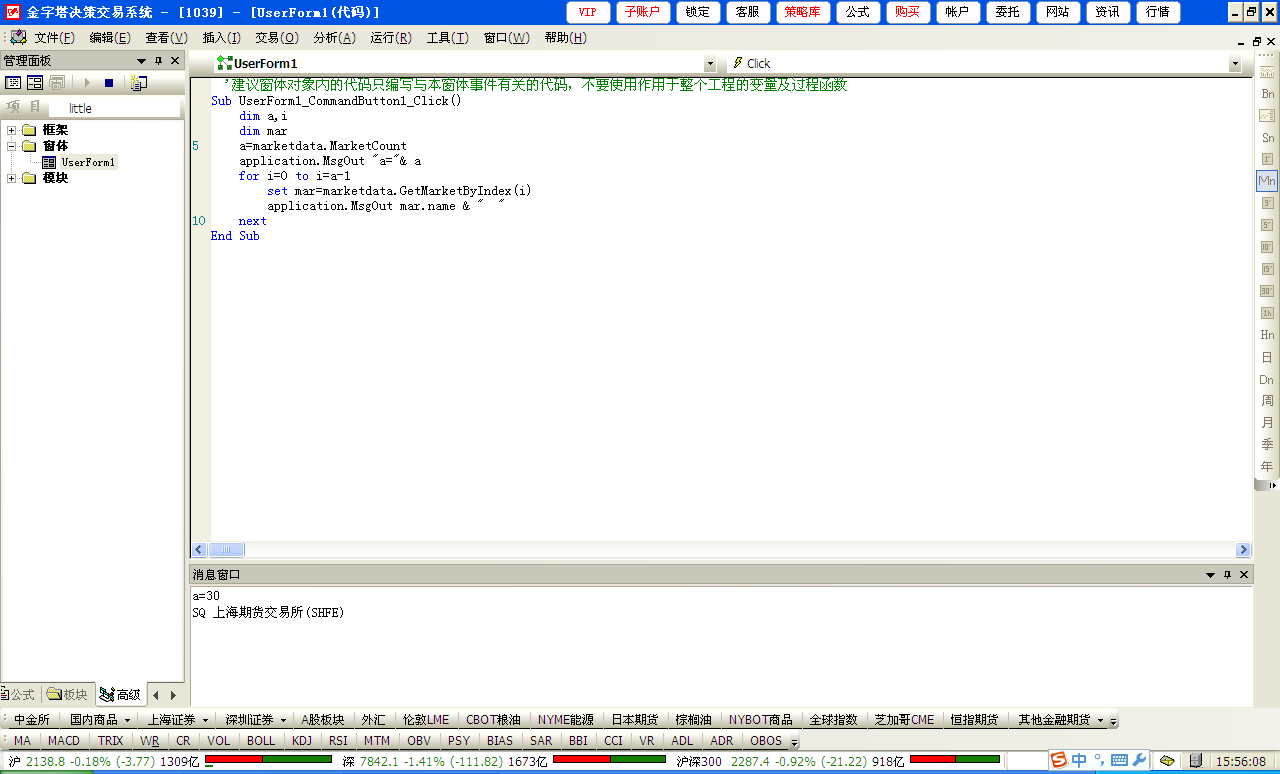
Task: Select the 周 weekly period icon
Action: pyautogui.click(x=1267, y=401)
